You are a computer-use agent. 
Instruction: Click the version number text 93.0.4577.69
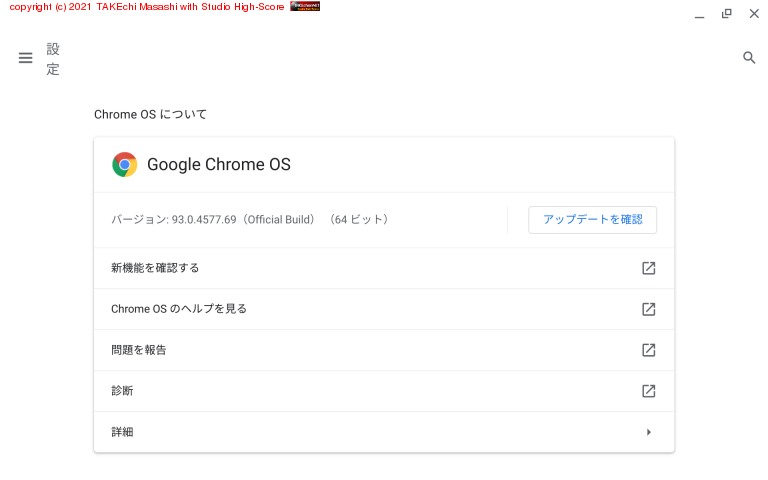coord(204,220)
